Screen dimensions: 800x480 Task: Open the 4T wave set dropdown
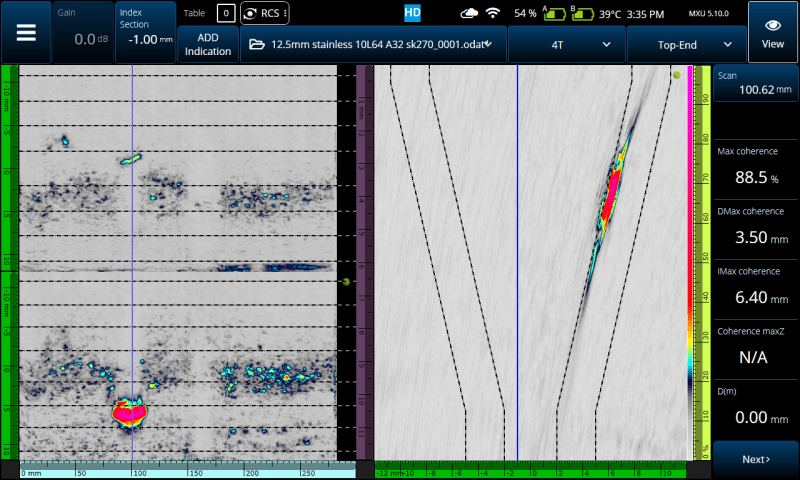pos(567,45)
